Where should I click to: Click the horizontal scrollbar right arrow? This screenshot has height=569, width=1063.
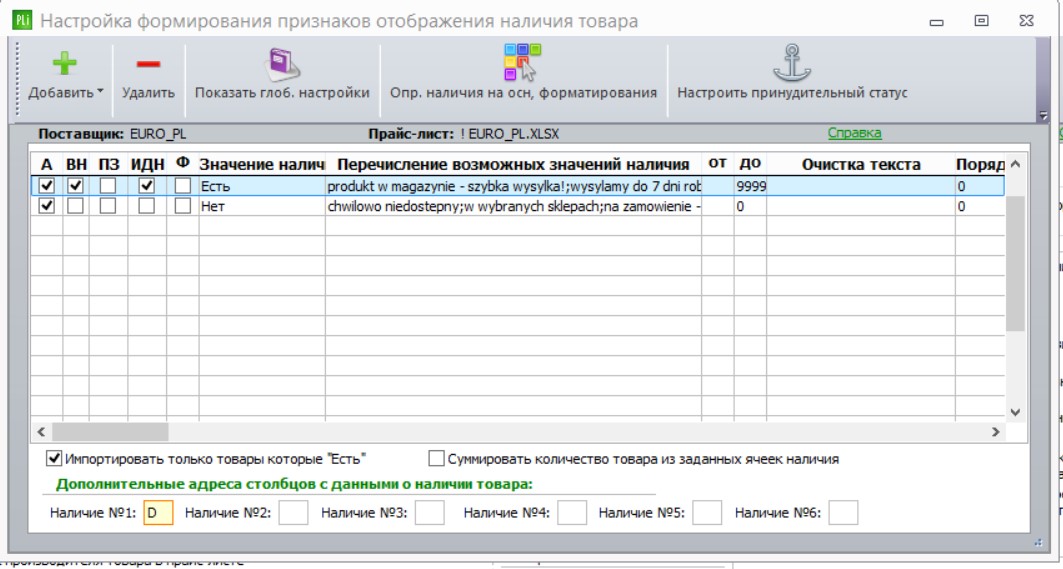995,431
